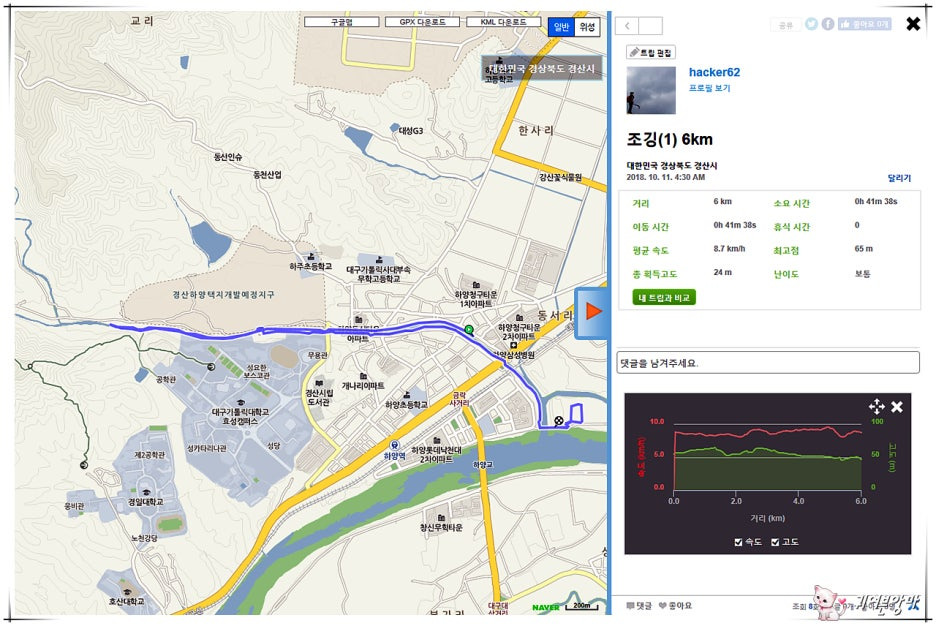This screenshot has width=936, height=626.
Task: Download the track via GPX 다운로드
Action: click(423, 22)
